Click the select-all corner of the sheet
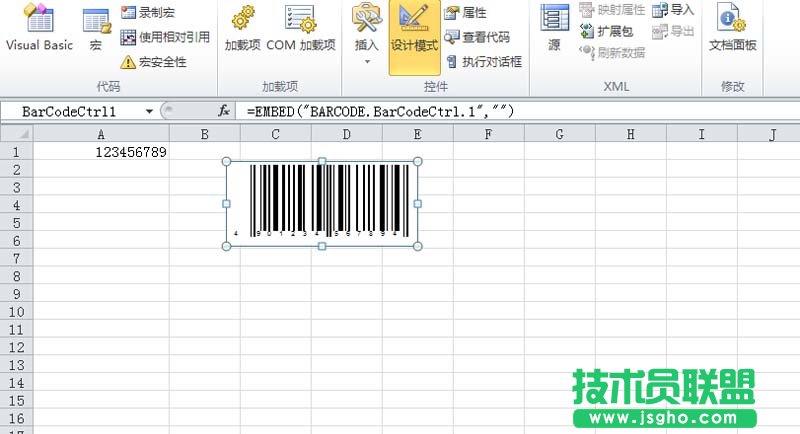 click(x=17, y=134)
